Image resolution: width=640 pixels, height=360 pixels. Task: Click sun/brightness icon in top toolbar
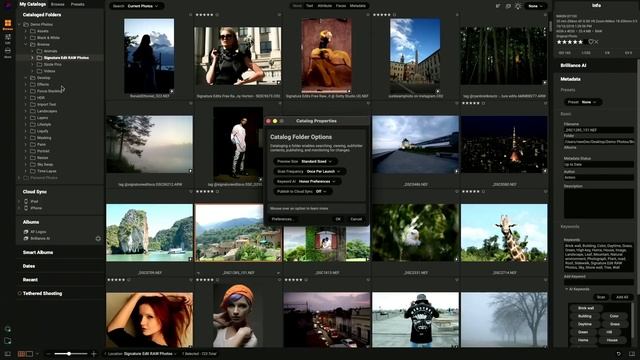click(x=518, y=6)
